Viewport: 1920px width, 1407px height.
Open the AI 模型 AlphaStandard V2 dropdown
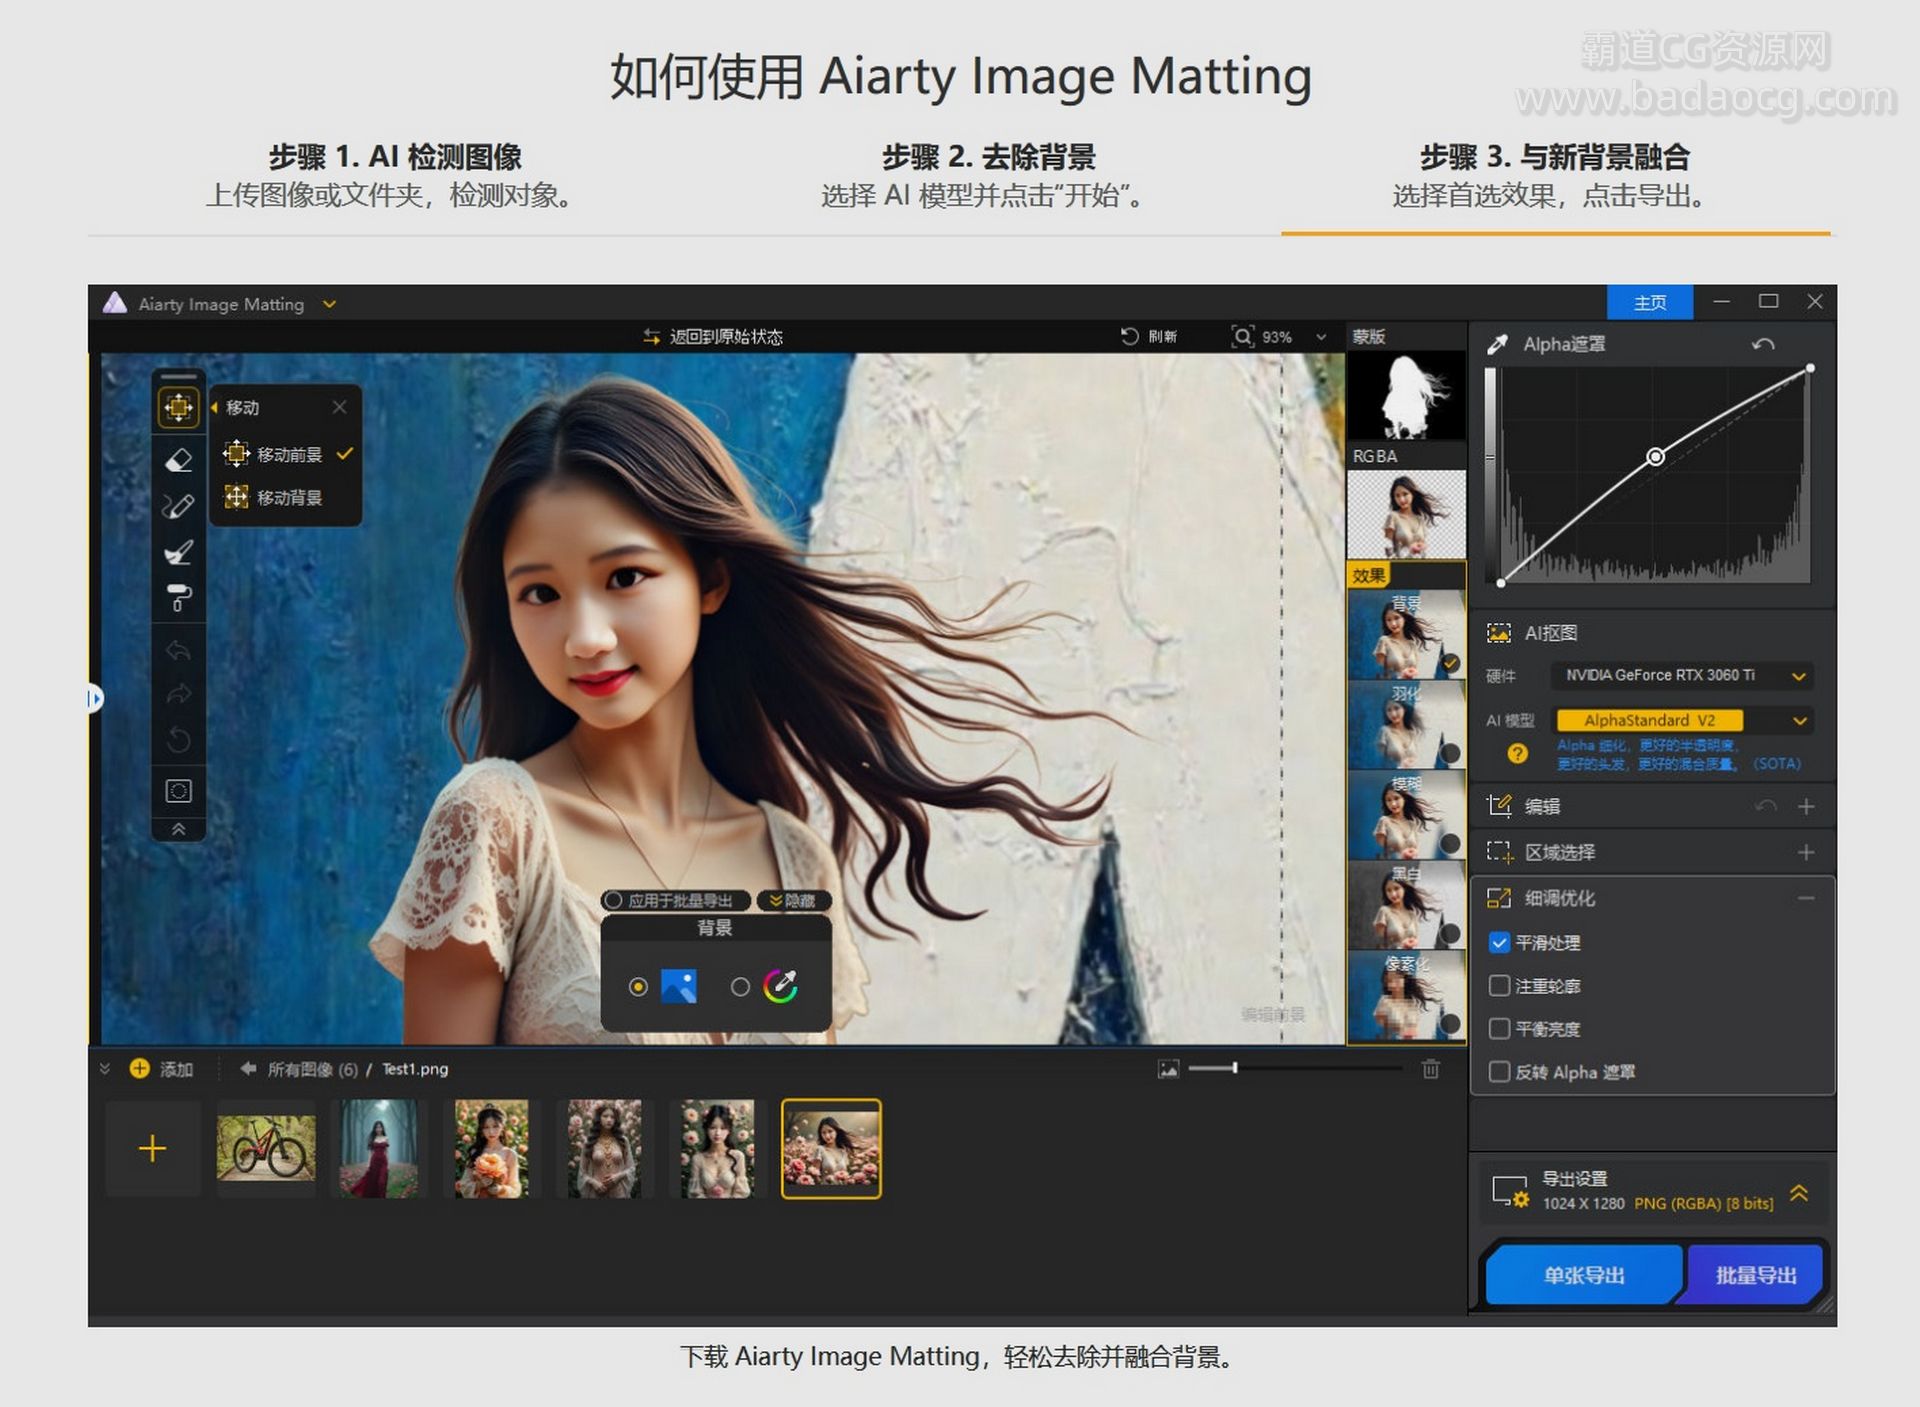pyautogui.click(x=1681, y=720)
